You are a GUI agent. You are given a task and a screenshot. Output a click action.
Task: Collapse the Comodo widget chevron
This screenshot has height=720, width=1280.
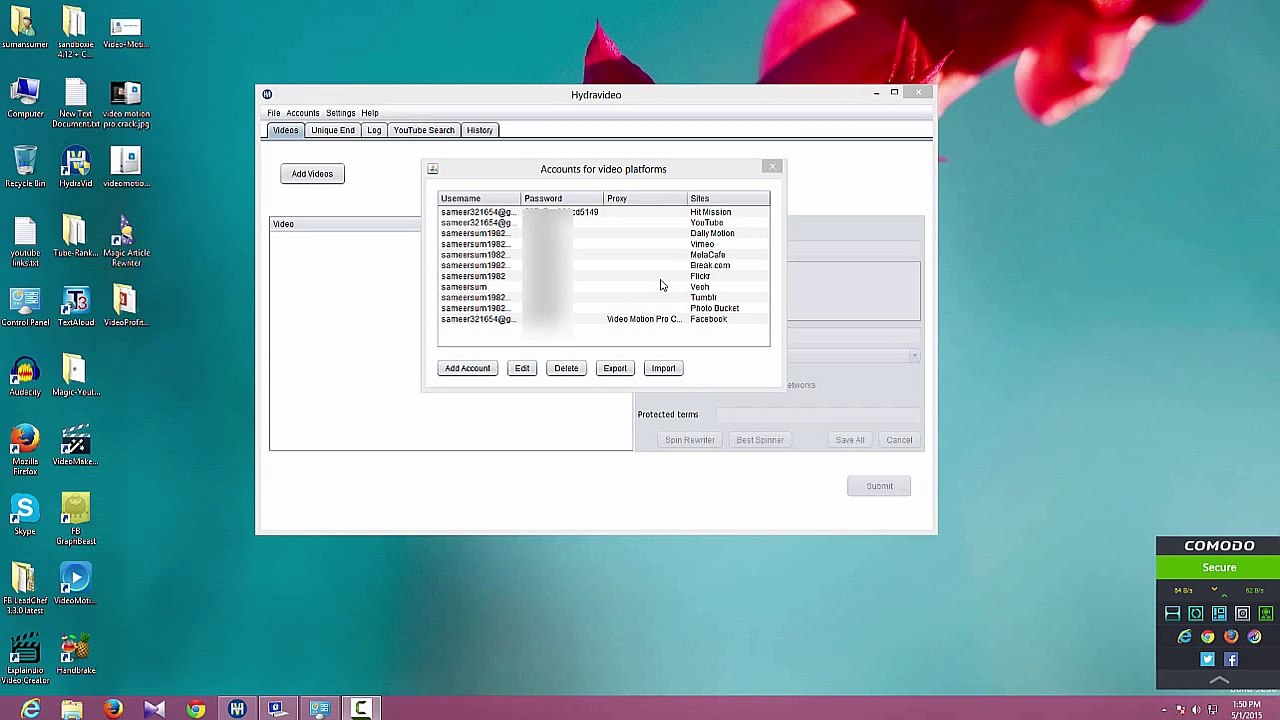[1219, 680]
